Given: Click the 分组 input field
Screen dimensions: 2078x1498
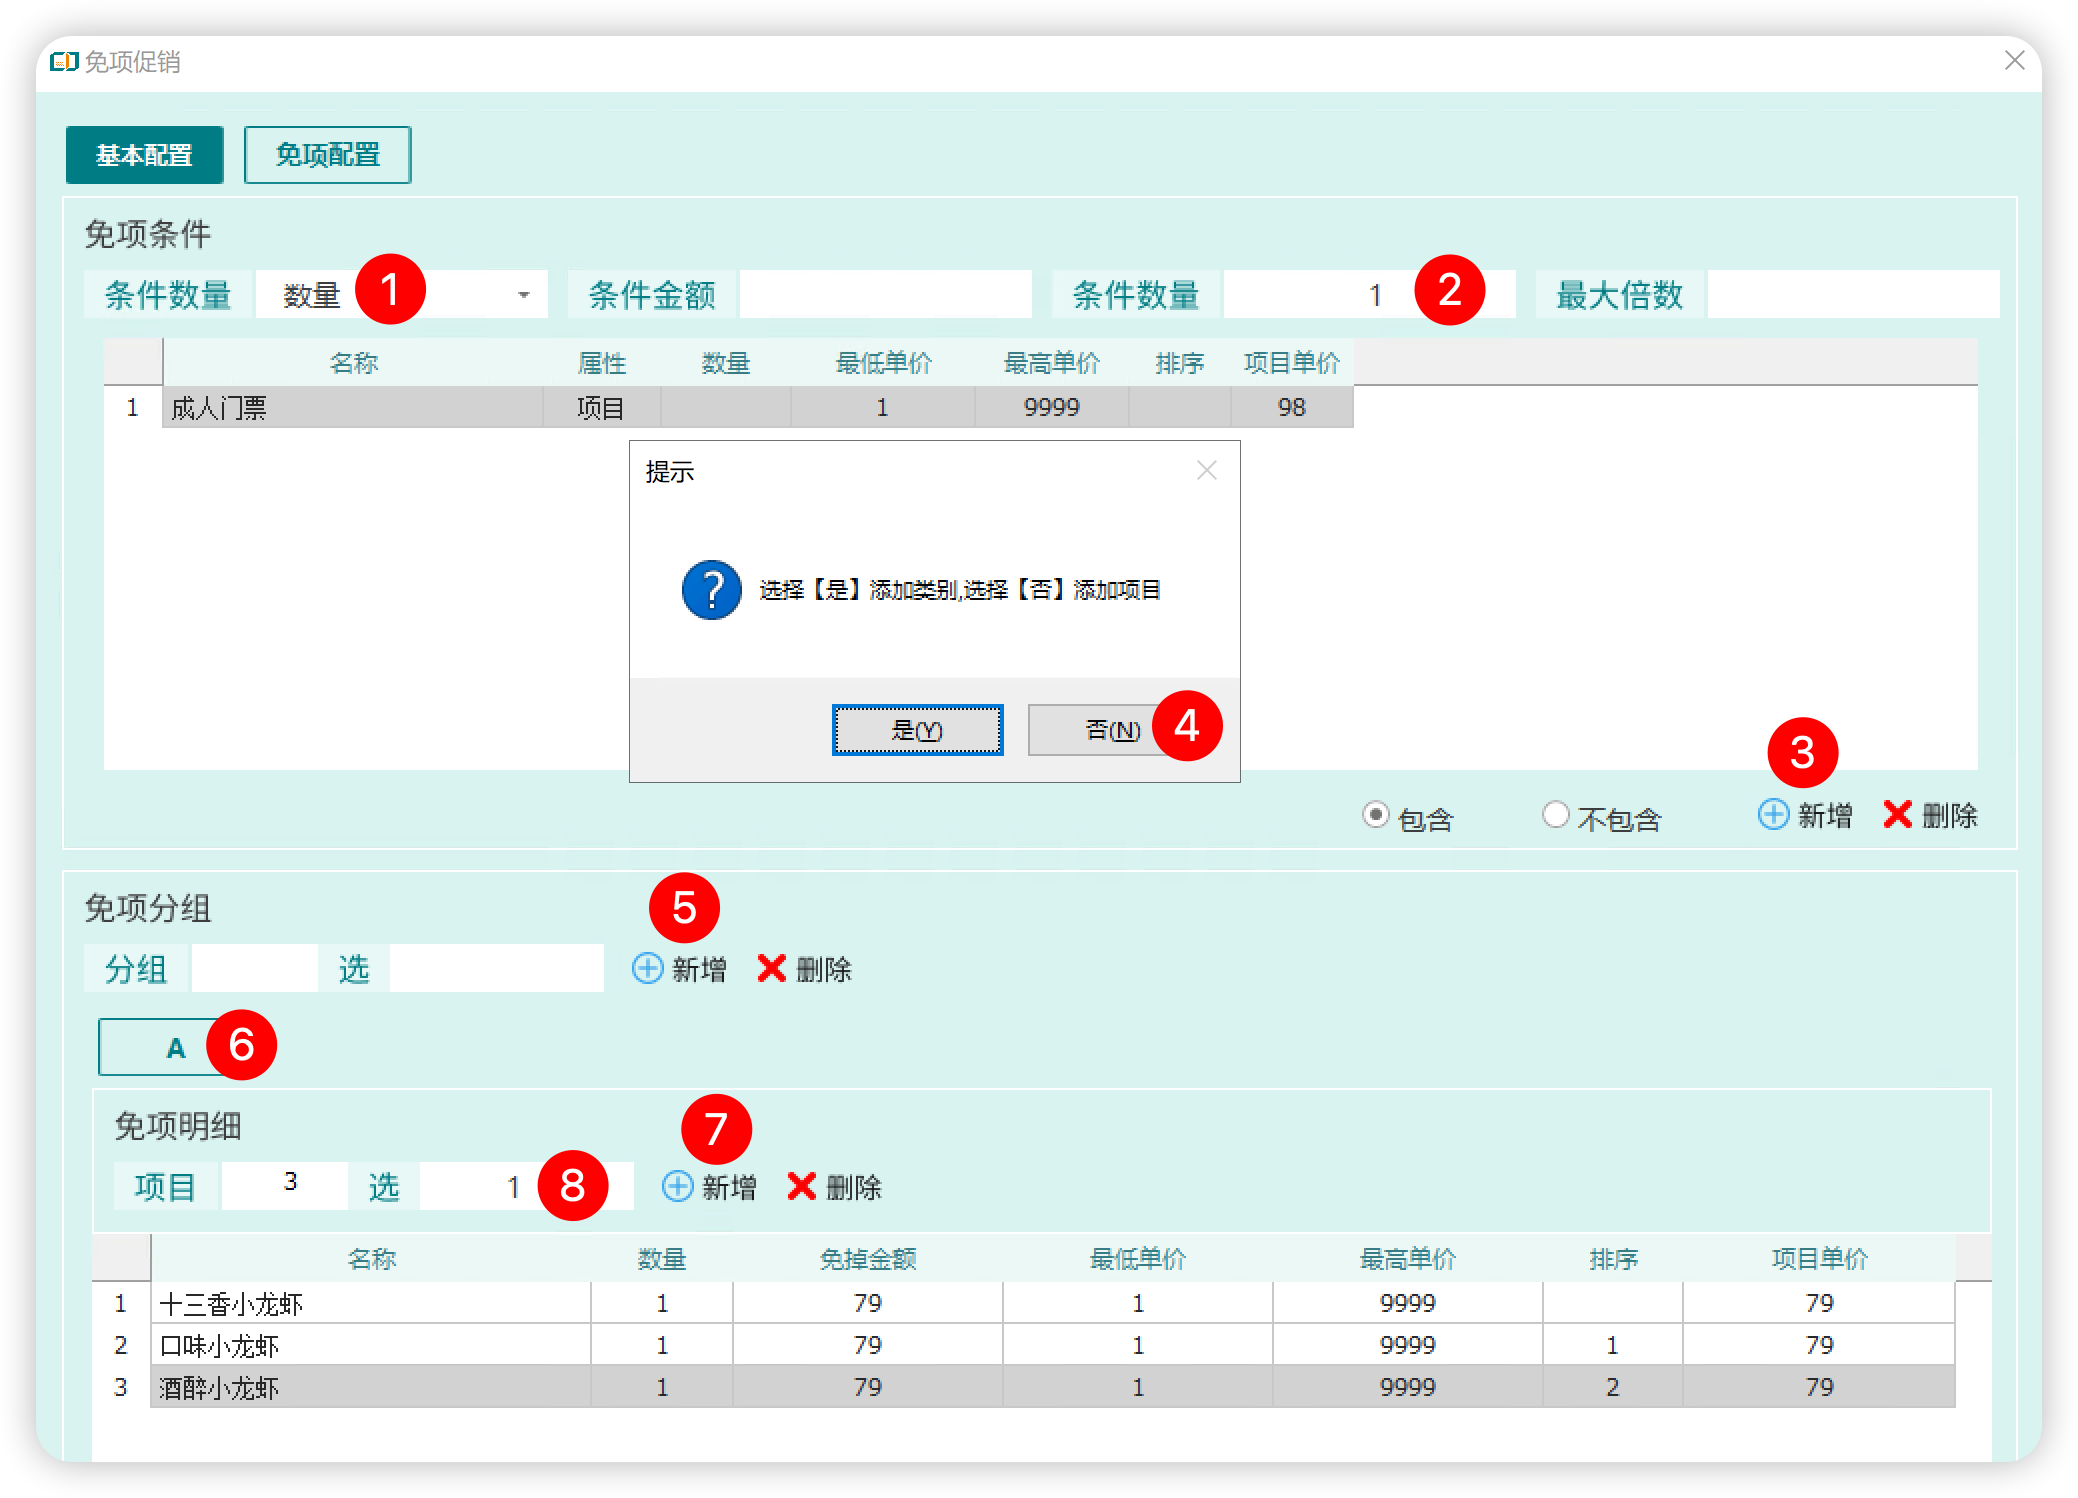Looking at the screenshot, I should [x=254, y=968].
